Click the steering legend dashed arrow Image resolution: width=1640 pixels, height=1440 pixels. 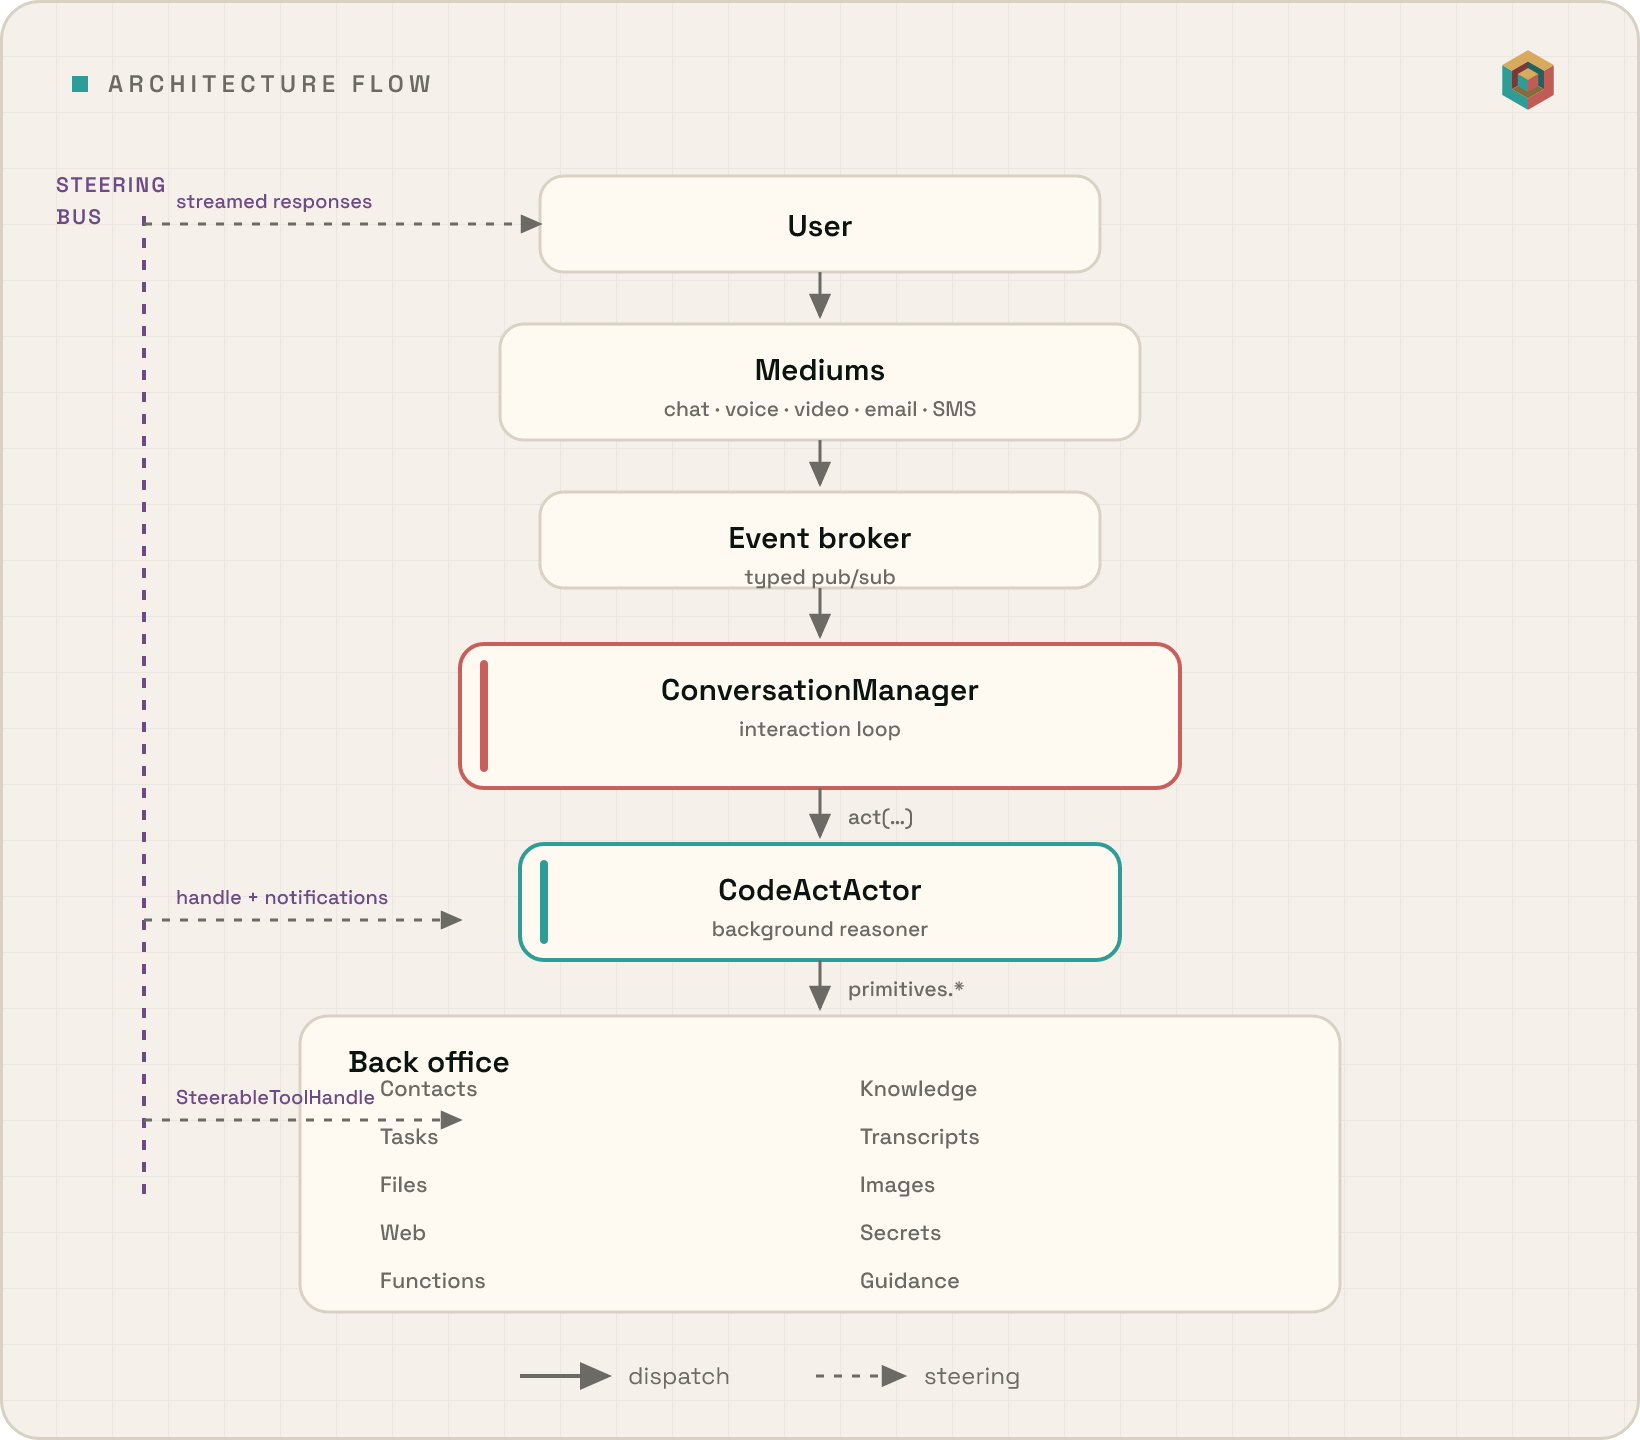tap(861, 1376)
